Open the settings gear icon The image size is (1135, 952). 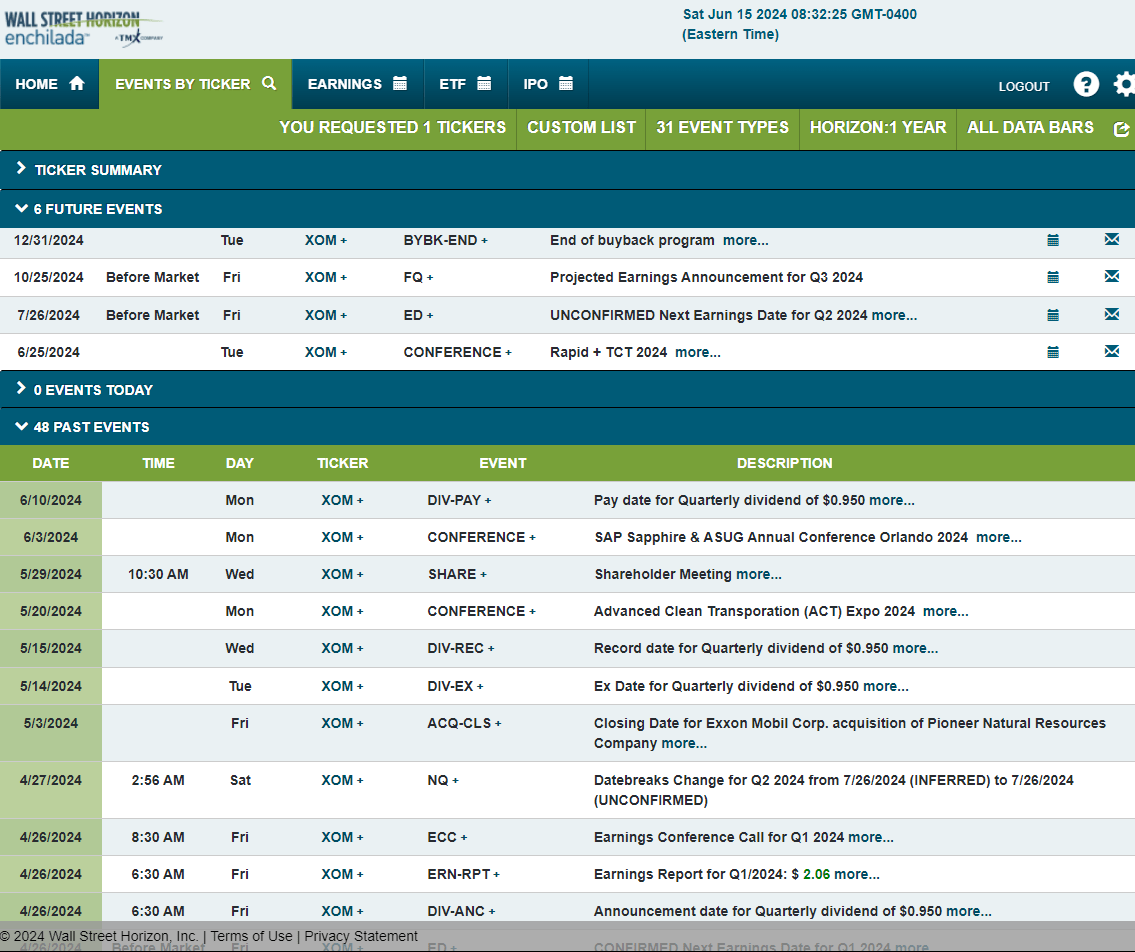1124,85
